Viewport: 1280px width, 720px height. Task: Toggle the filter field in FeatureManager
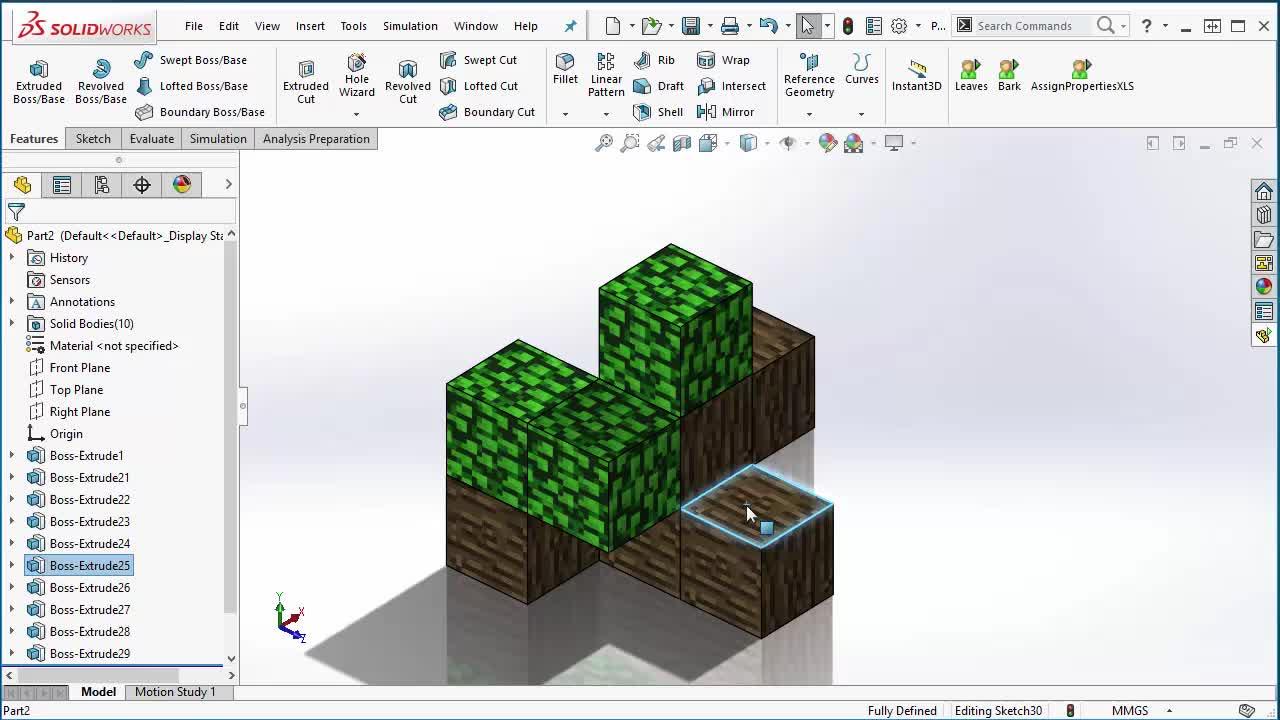point(16,211)
